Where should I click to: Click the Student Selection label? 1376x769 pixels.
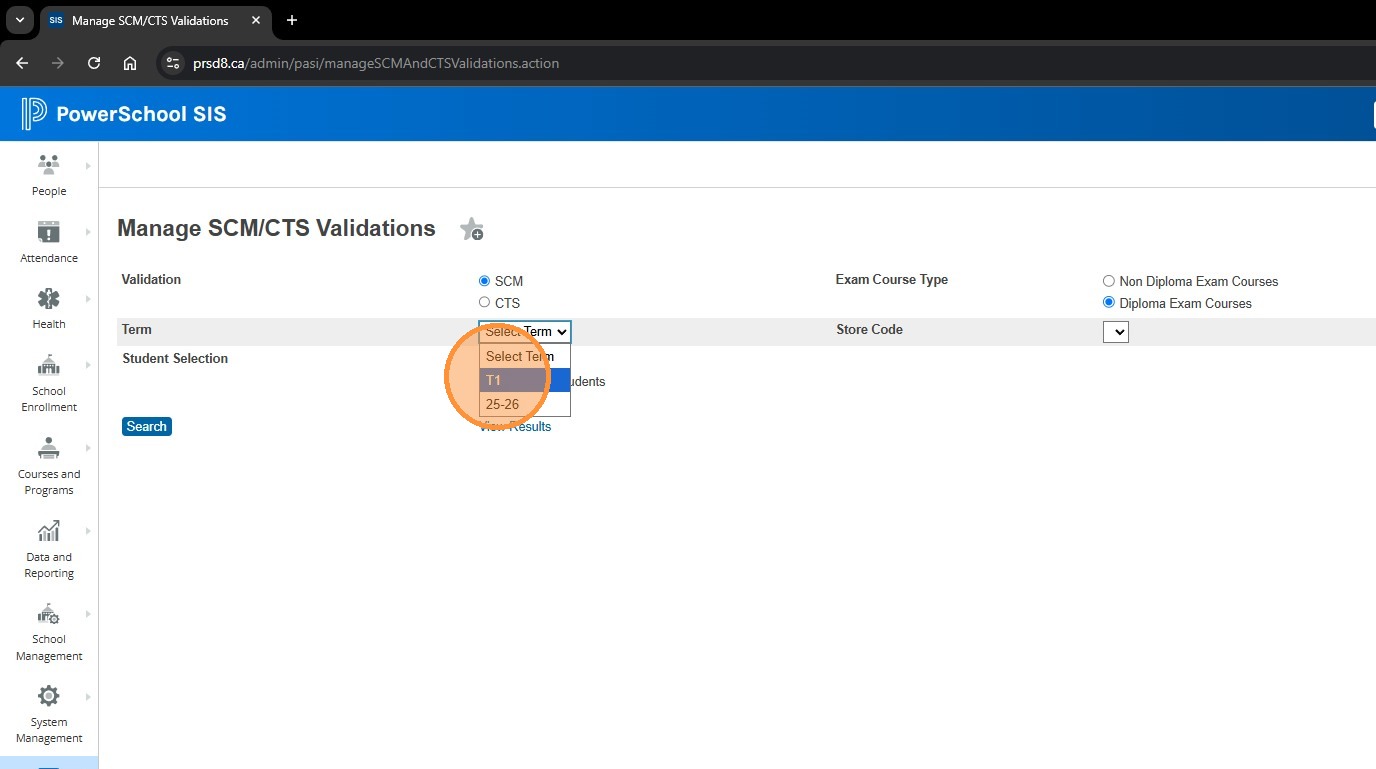[175, 358]
